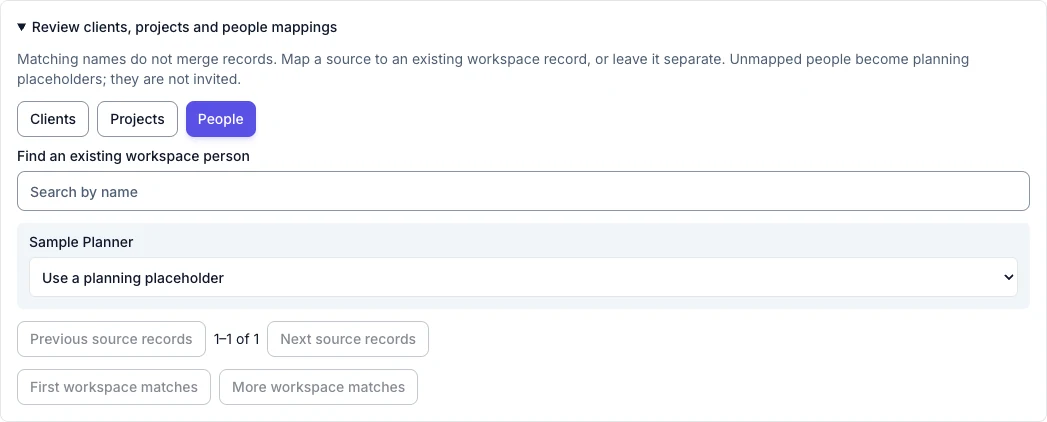Click First workspace matches button

coord(114,387)
